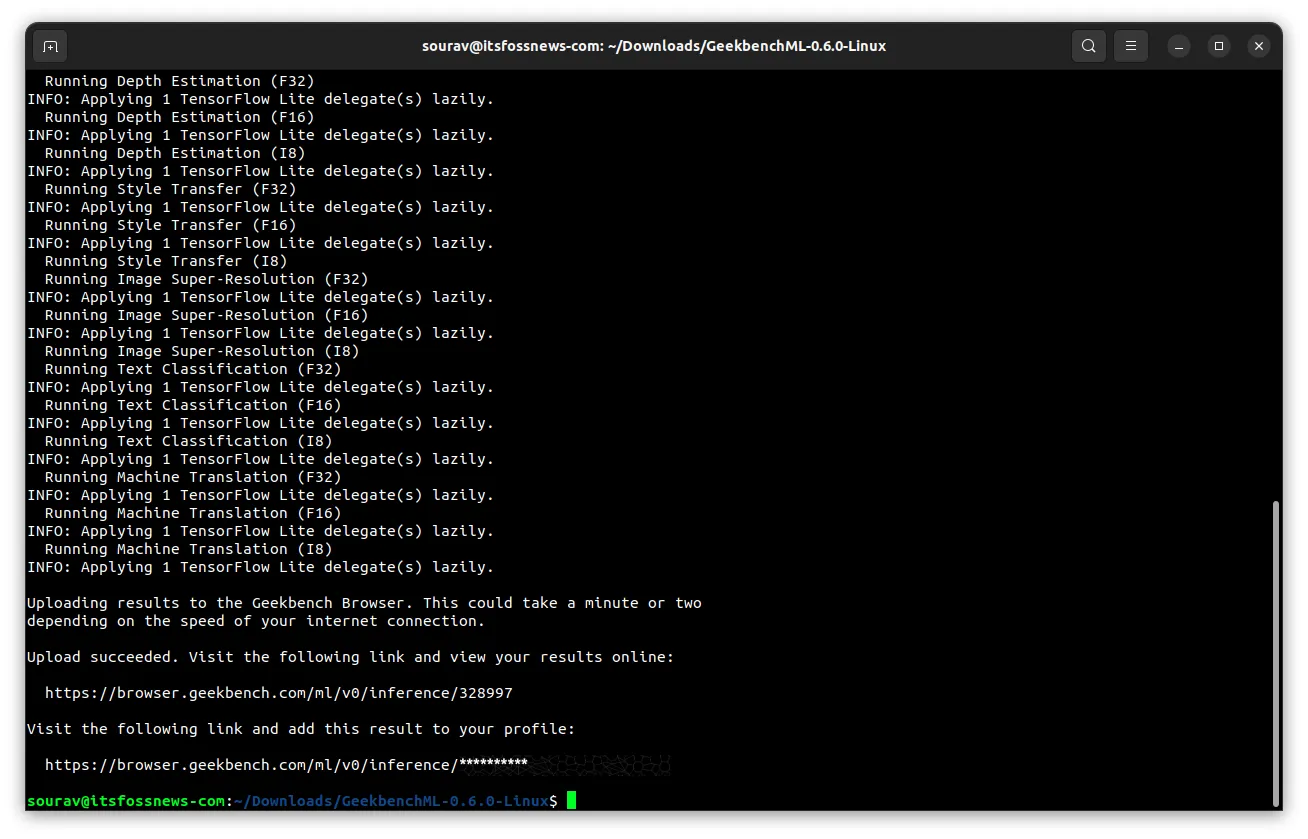The image size is (1308, 839).
Task: Maximize the terminal window
Action: click(1219, 46)
